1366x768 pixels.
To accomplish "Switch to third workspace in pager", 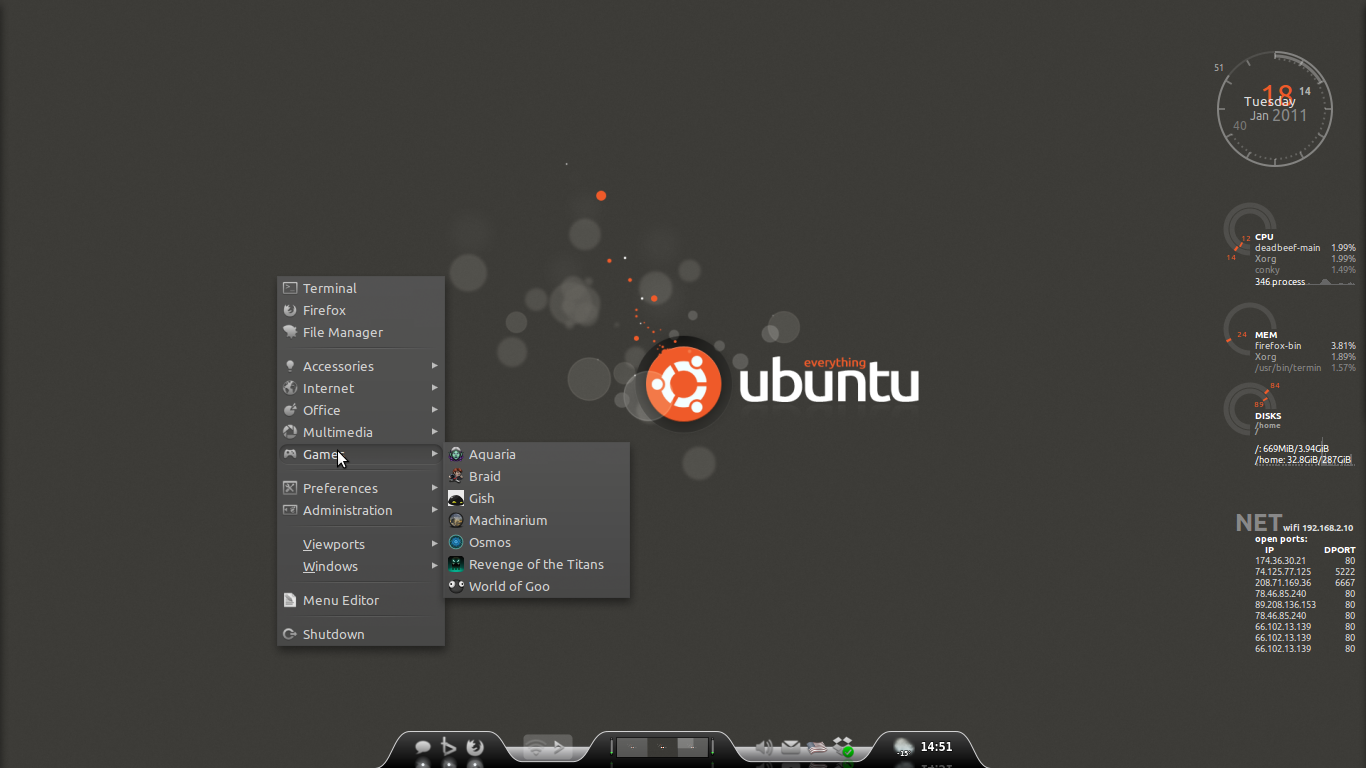I will tap(692, 747).
